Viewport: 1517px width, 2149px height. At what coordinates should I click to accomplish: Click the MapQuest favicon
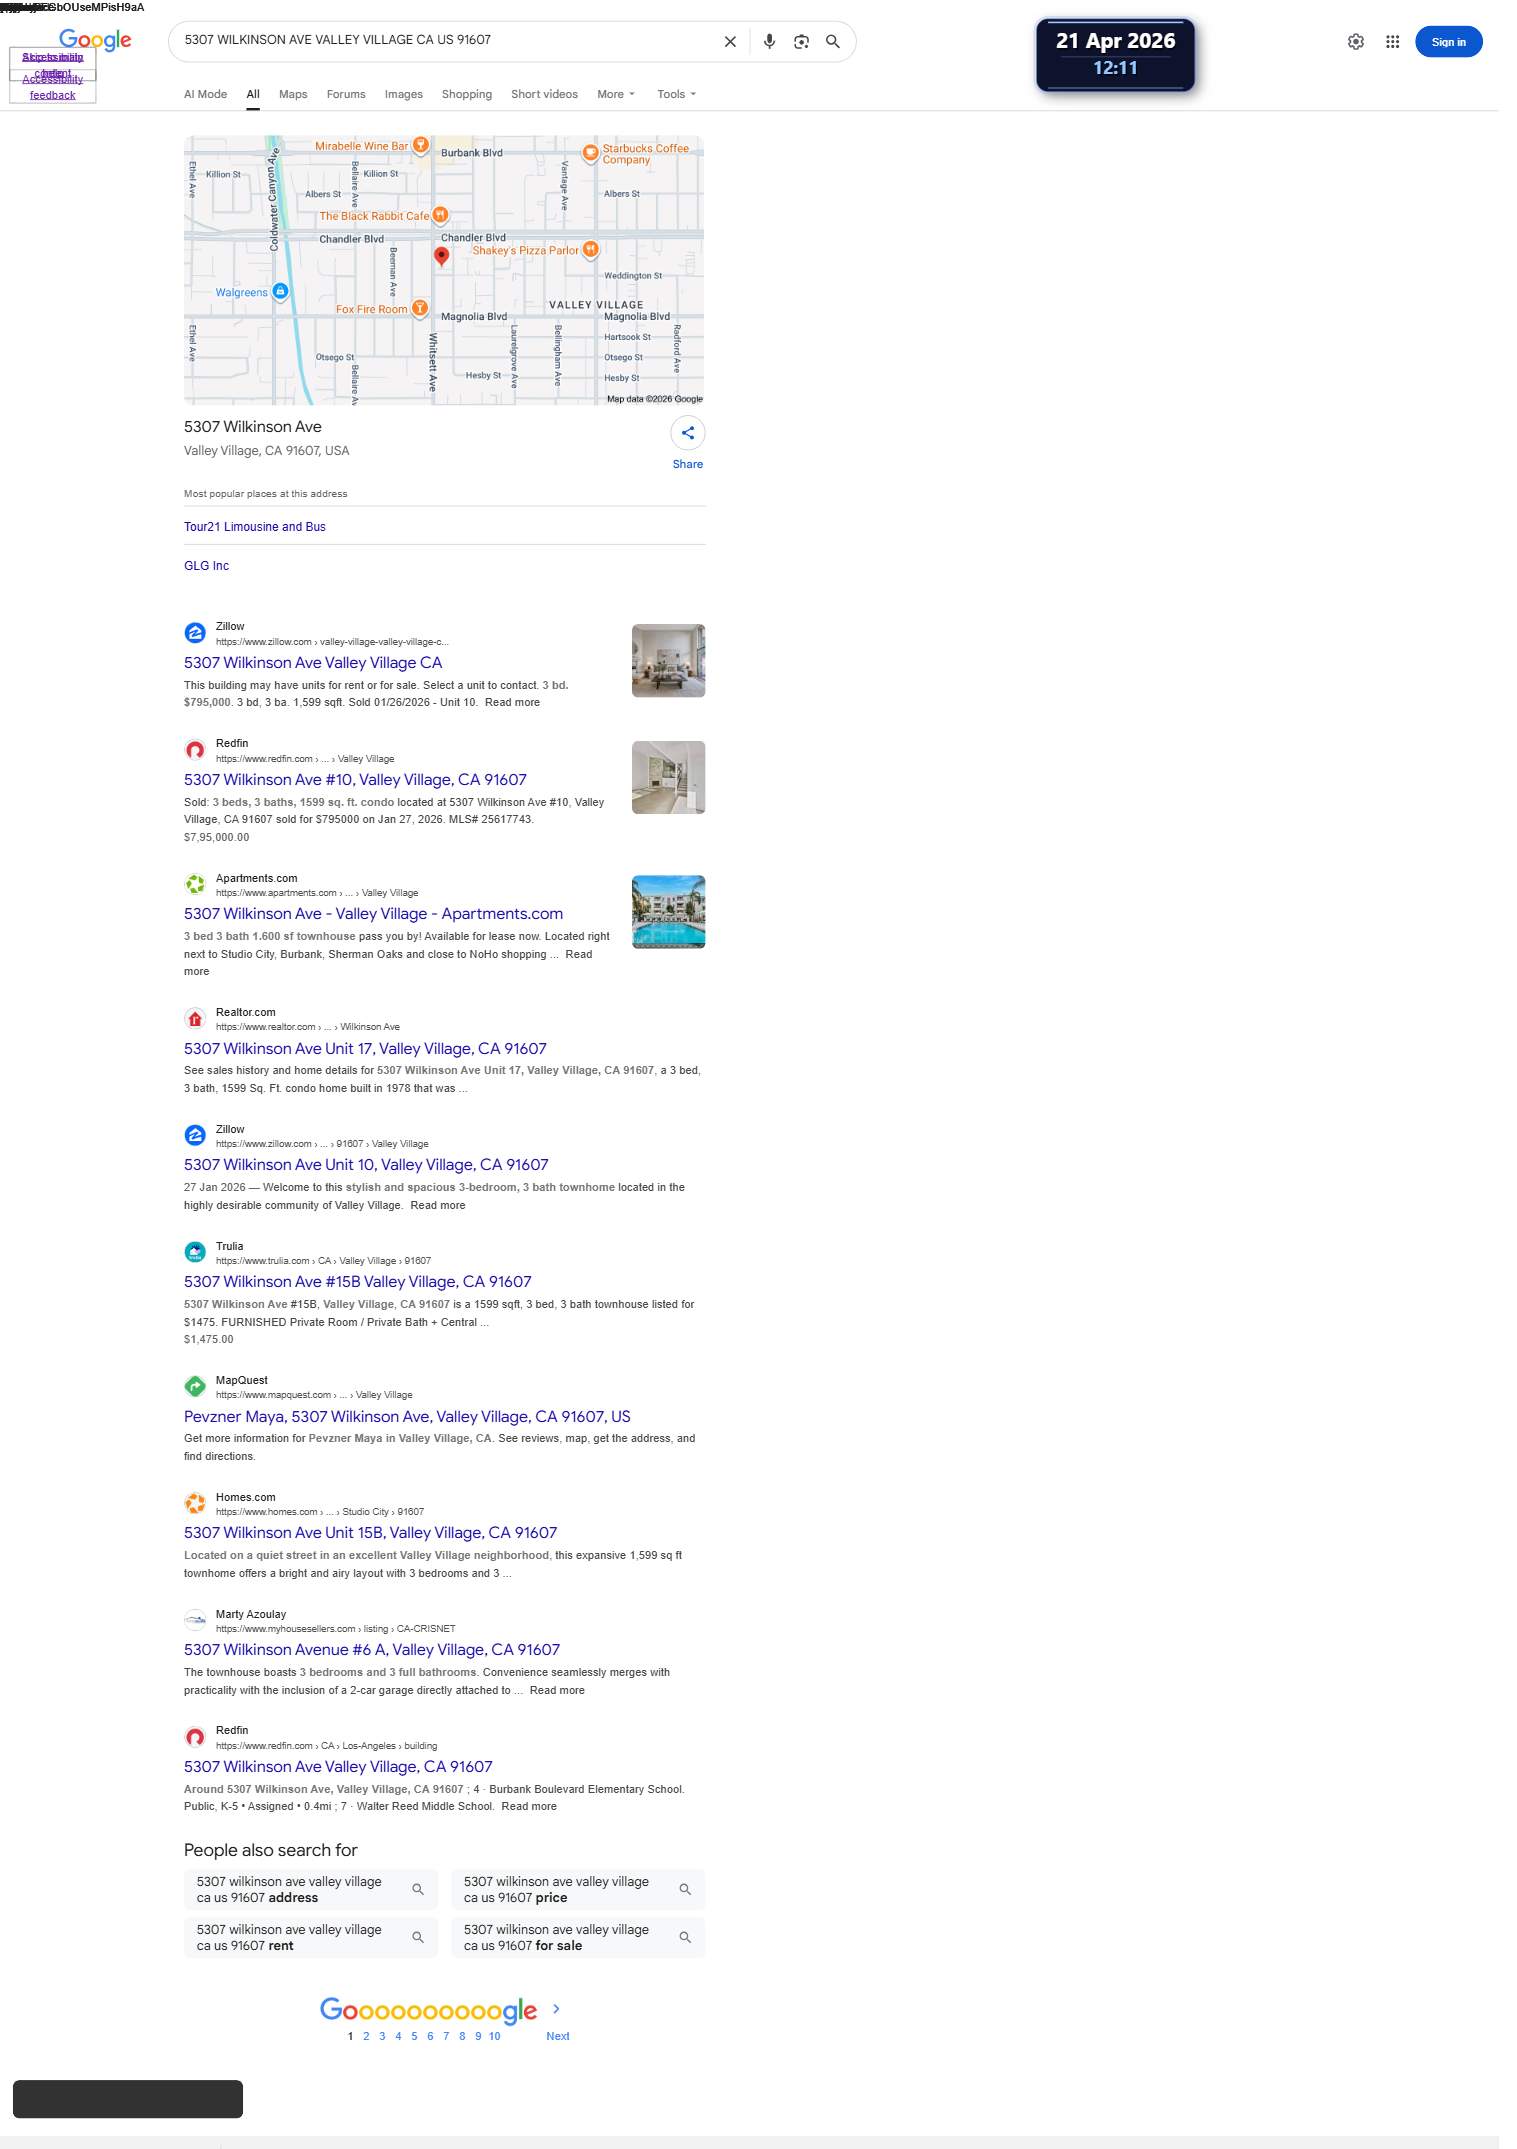(195, 1386)
